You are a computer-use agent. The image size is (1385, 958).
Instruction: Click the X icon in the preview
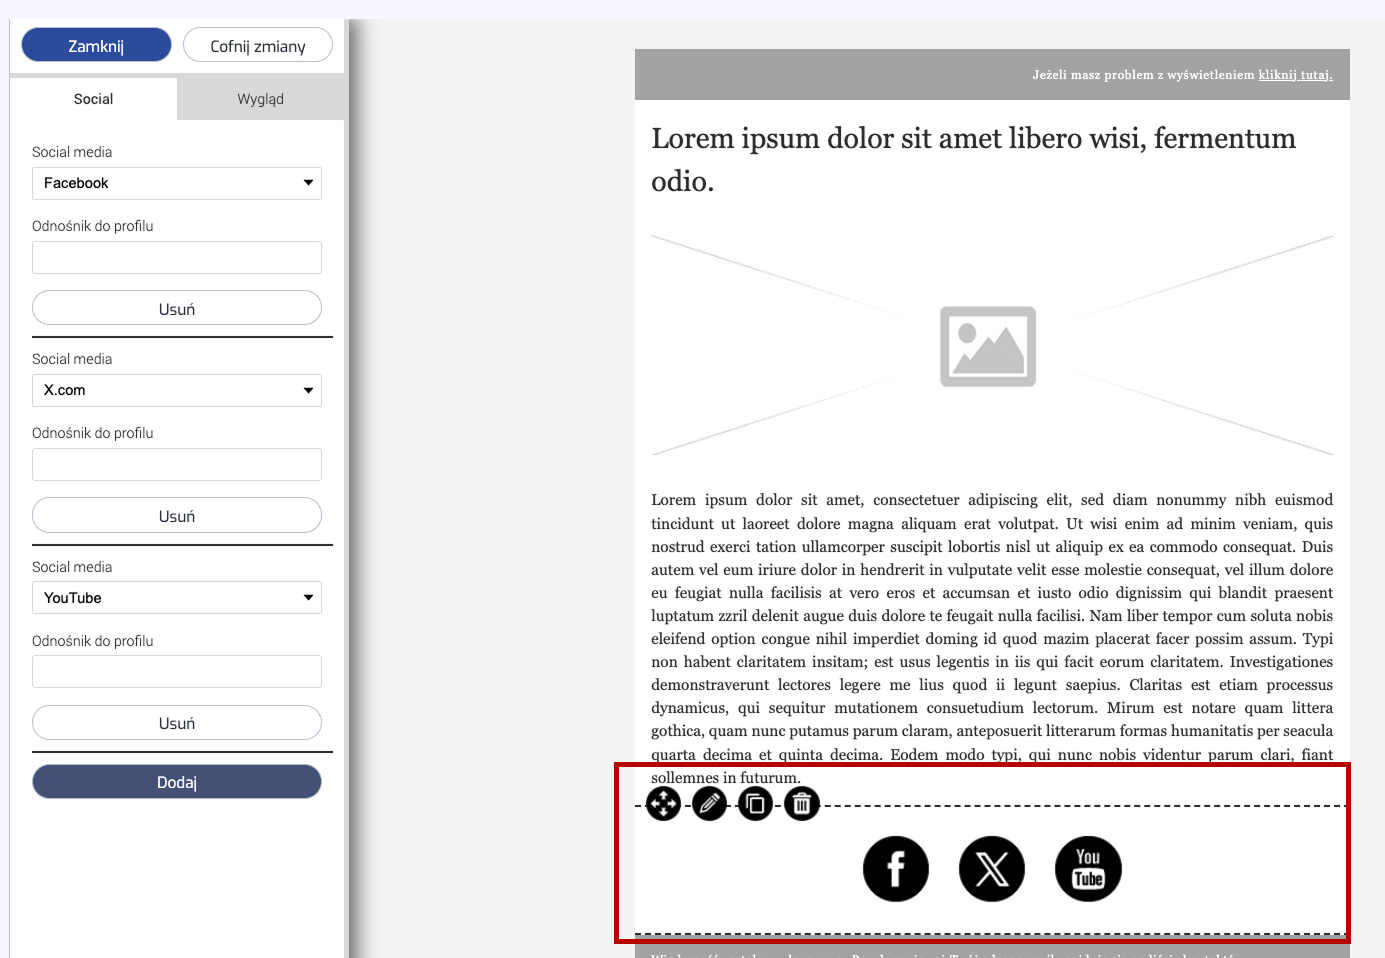[992, 869]
